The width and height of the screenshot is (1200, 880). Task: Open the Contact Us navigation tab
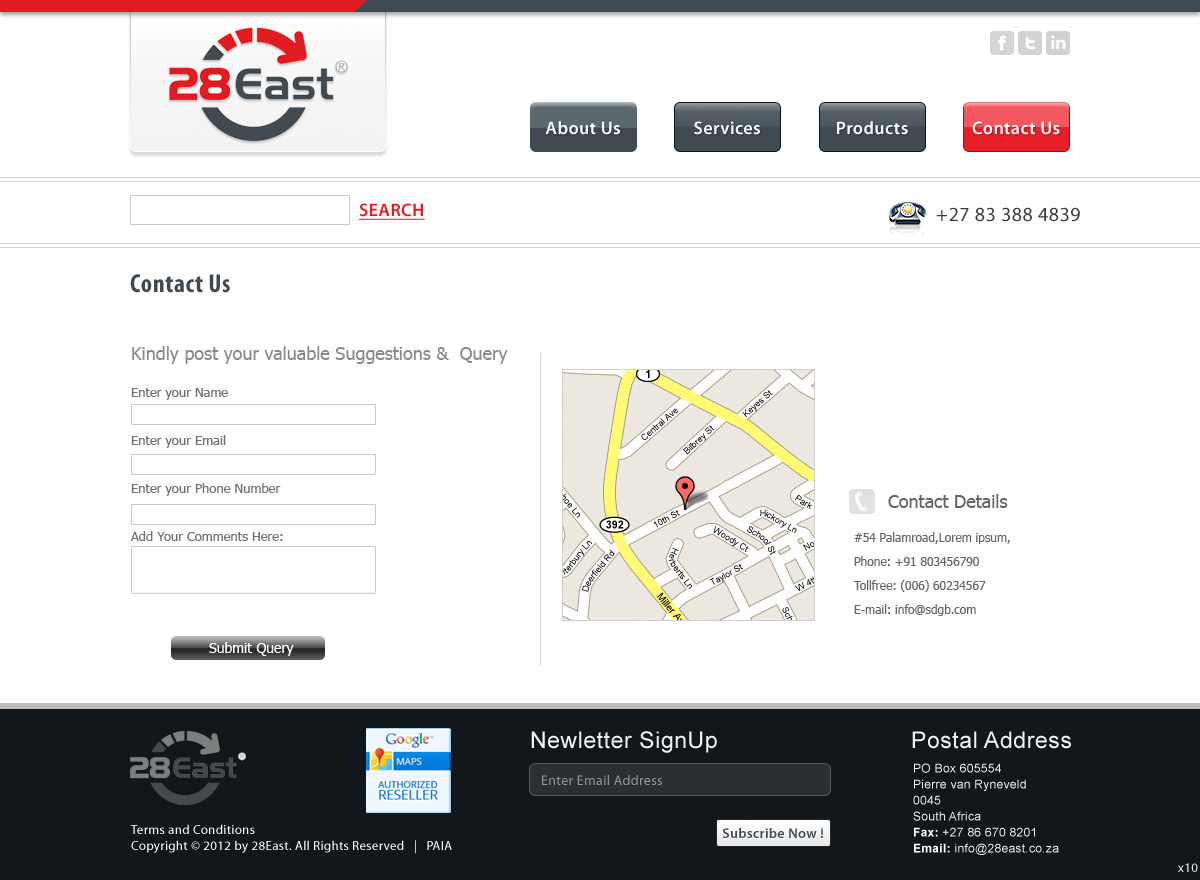tap(1016, 127)
